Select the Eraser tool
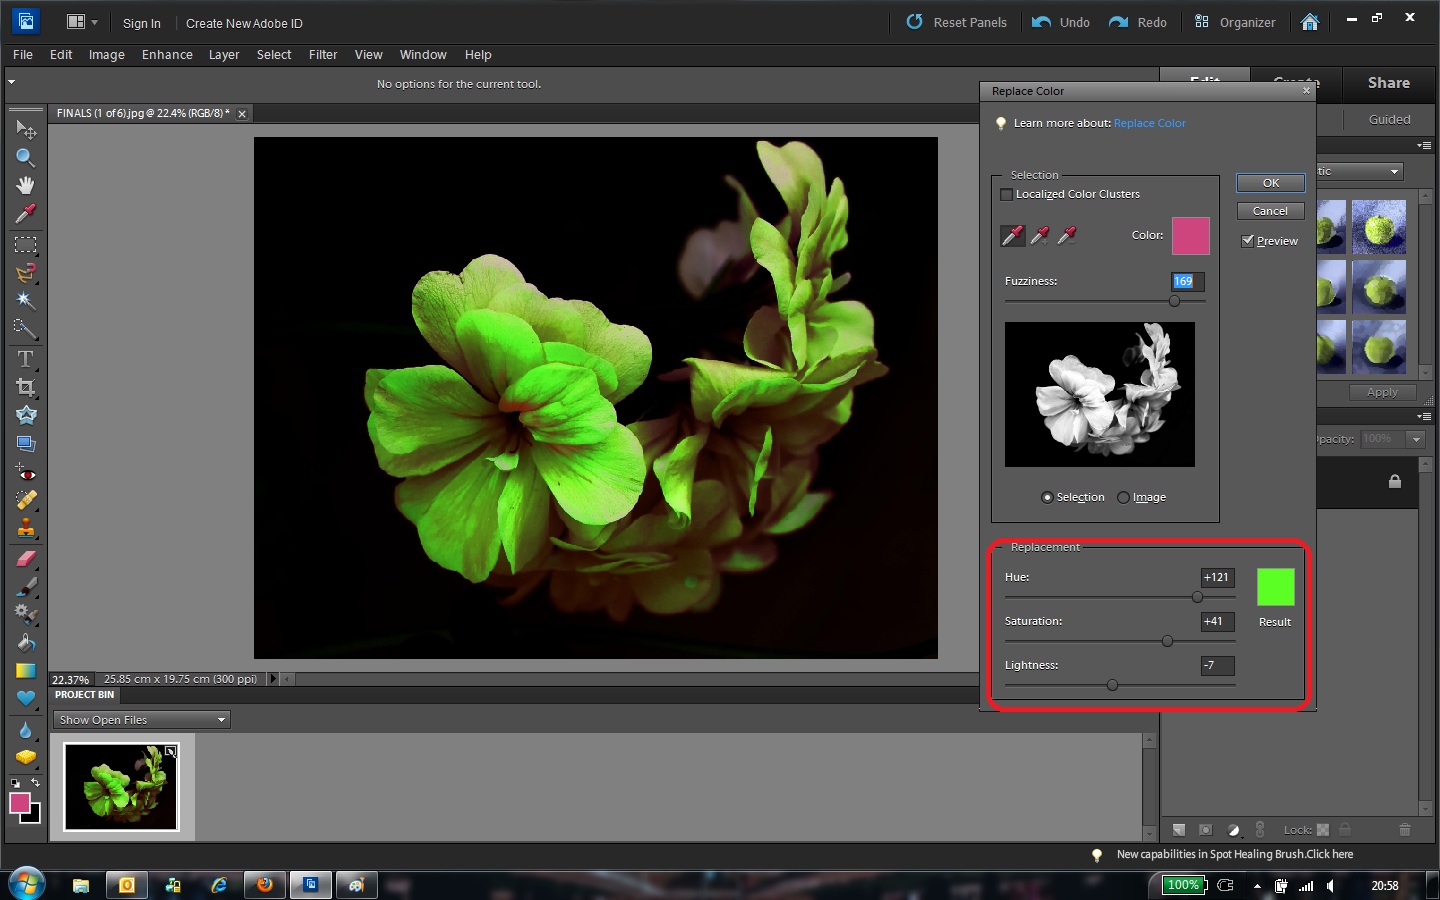This screenshot has height=900, width=1440. point(26,559)
